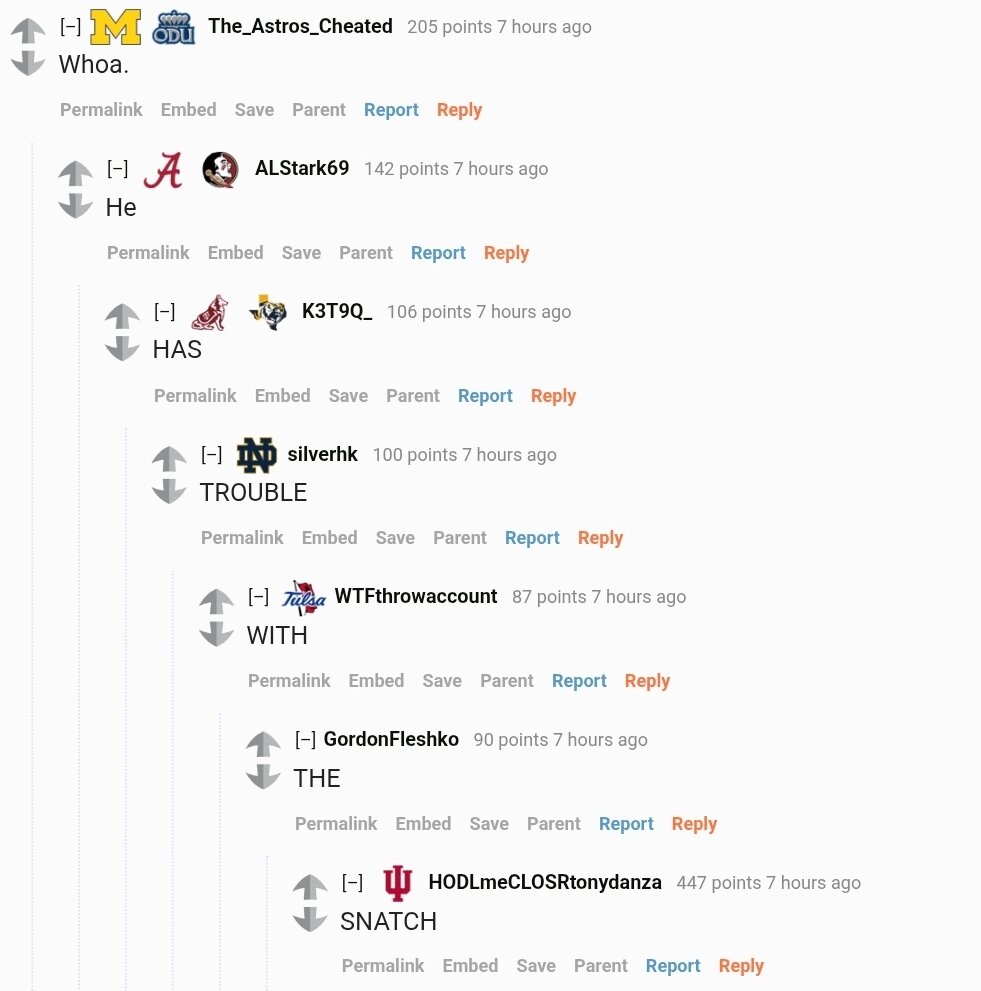Viewport: 981px width, 991px height.
Task: Save silverhk's "TROUBLE" comment
Action: coord(395,538)
